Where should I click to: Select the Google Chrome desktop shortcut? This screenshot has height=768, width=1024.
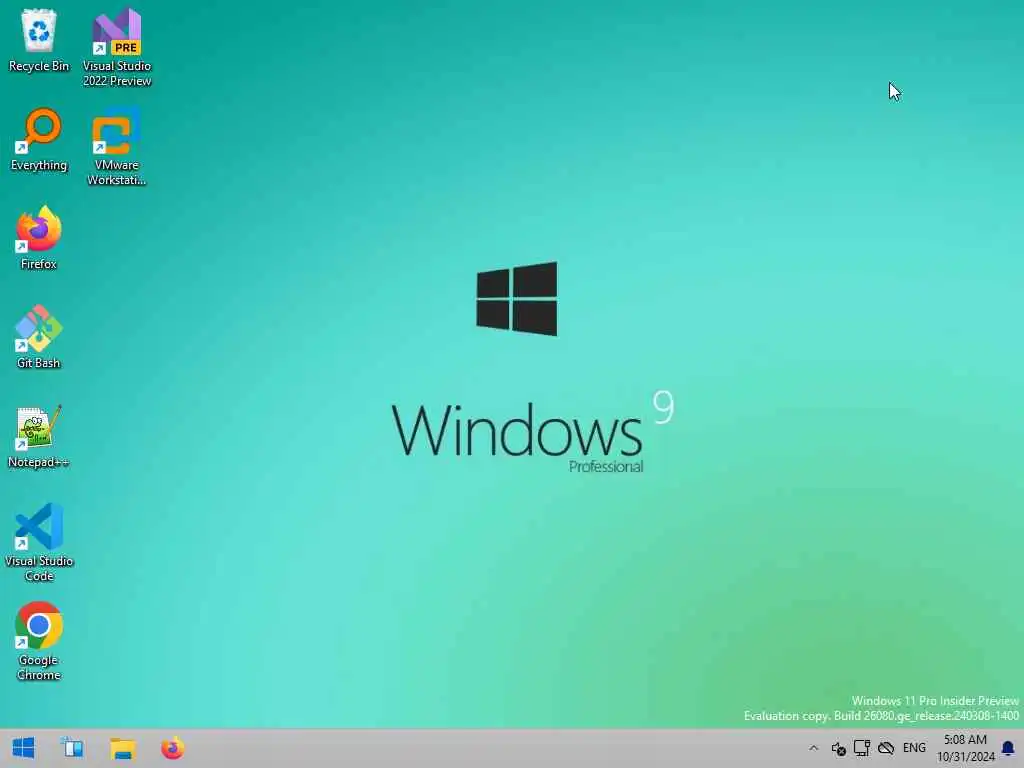pos(39,641)
